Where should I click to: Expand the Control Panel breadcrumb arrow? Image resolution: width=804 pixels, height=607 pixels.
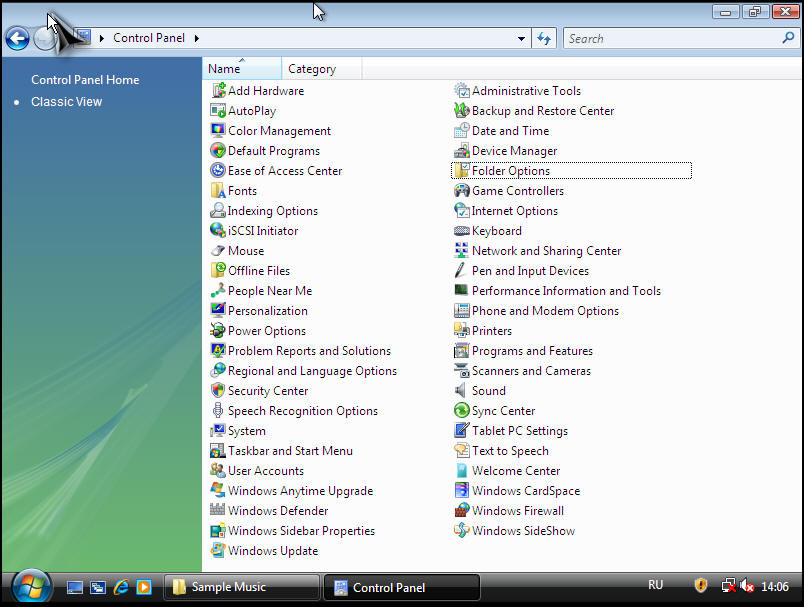coord(197,39)
